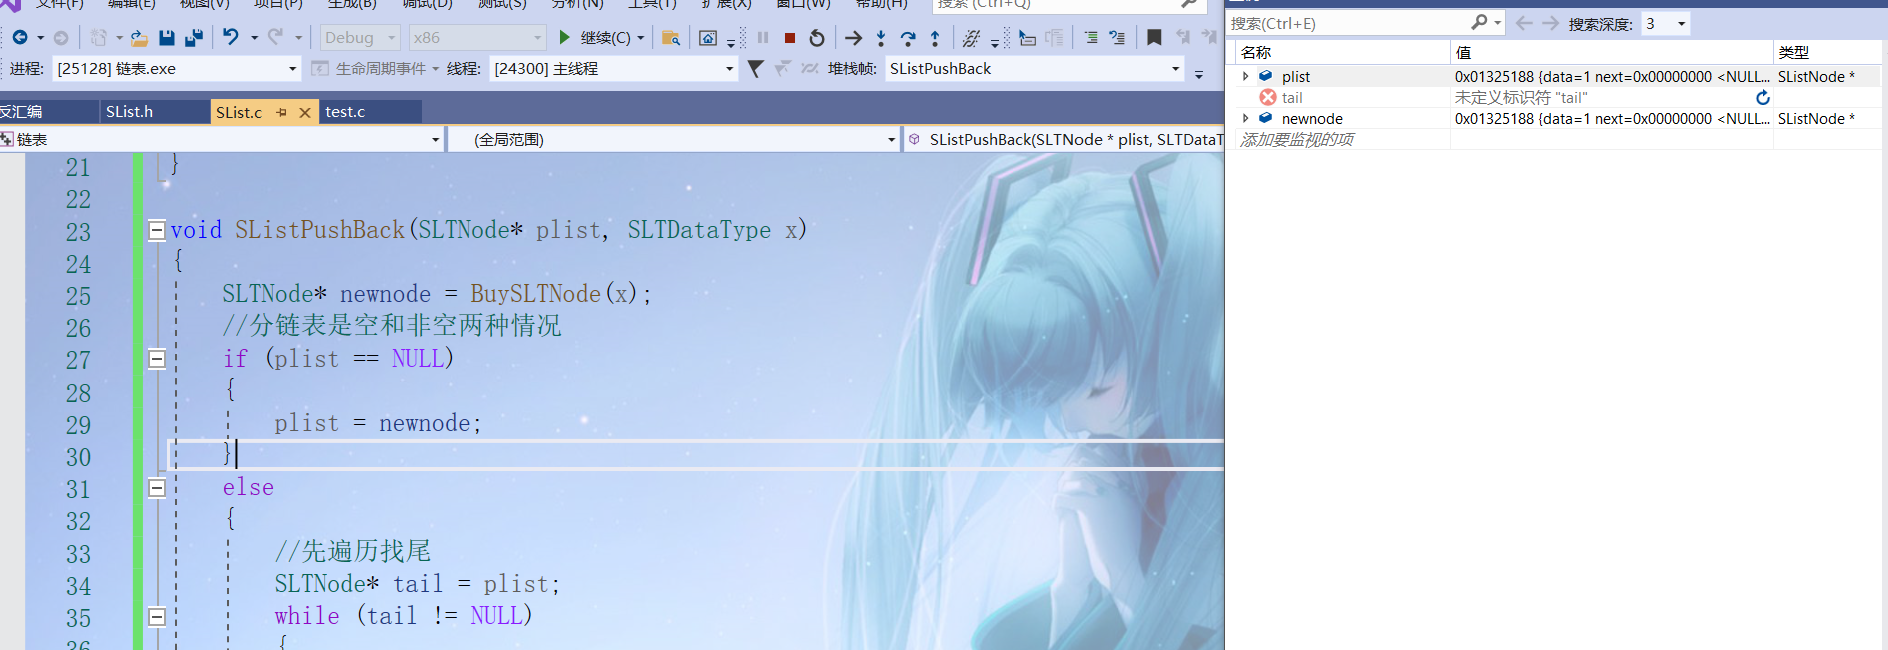
Task: Redo via the grayed redo arrow
Action: click(x=275, y=37)
